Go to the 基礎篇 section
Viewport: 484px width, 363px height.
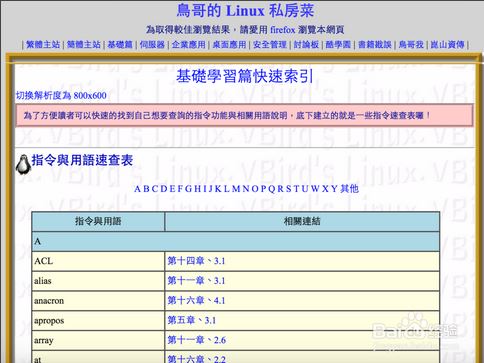[x=120, y=44]
